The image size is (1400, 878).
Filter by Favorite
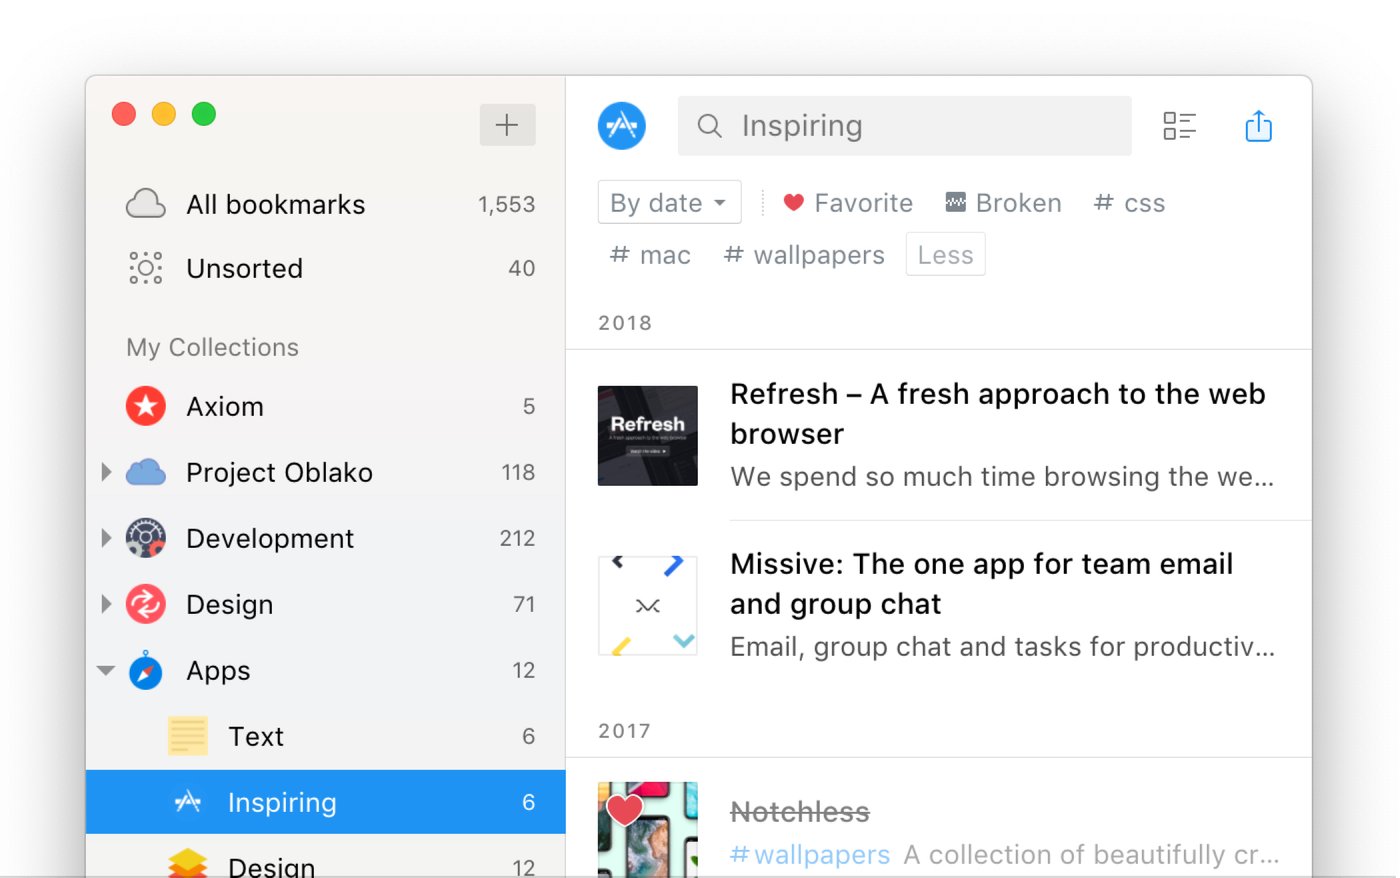click(x=848, y=203)
